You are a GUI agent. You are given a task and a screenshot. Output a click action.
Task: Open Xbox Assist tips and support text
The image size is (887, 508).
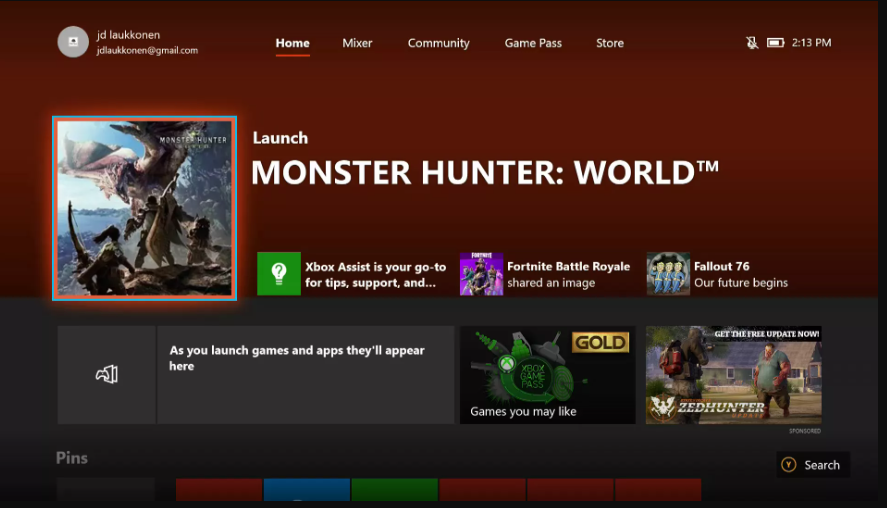click(376, 274)
